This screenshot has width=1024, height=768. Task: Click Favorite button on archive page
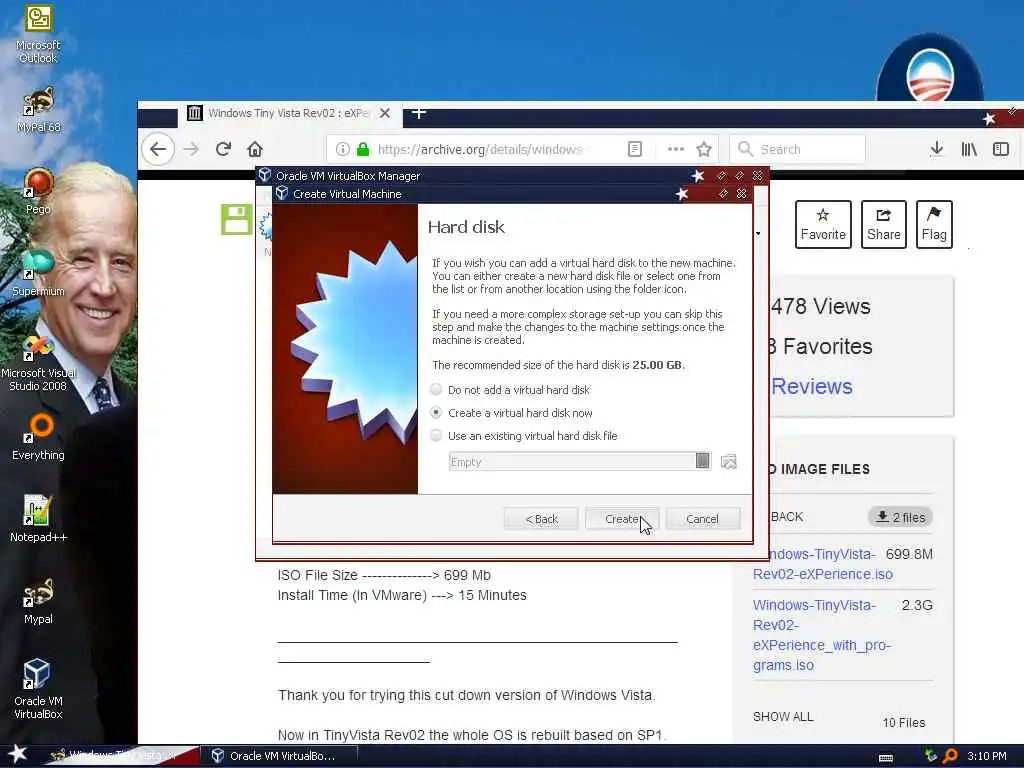pyautogui.click(x=823, y=224)
